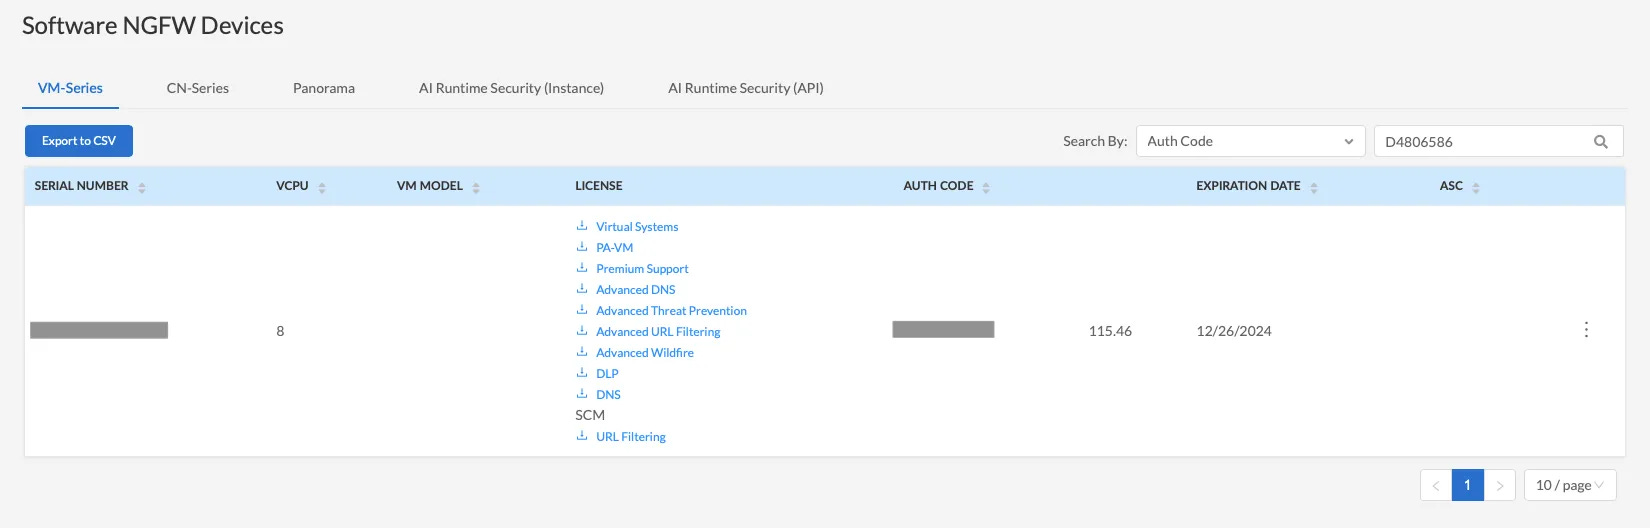Switch to the CN-Series tab
Viewport: 1650px width, 528px height.
(198, 88)
